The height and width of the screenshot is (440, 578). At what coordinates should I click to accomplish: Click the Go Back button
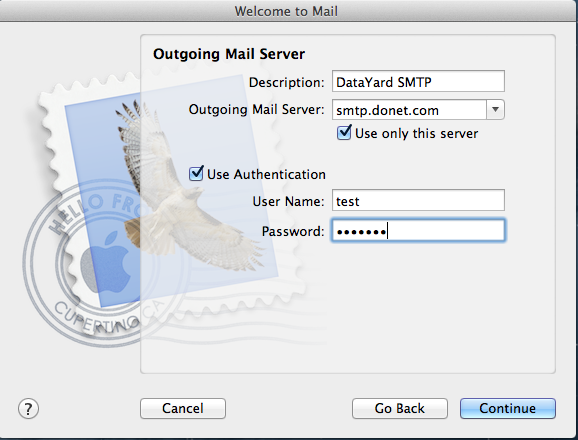[x=400, y=408]
